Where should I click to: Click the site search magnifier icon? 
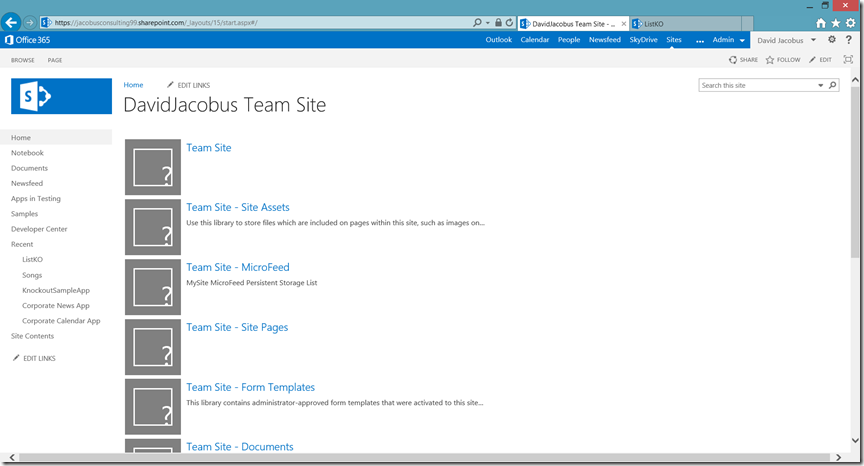(833, 85)
